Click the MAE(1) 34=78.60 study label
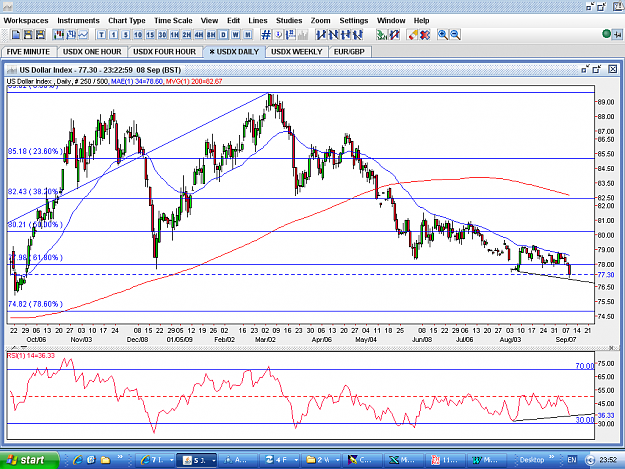 (137, 81)
